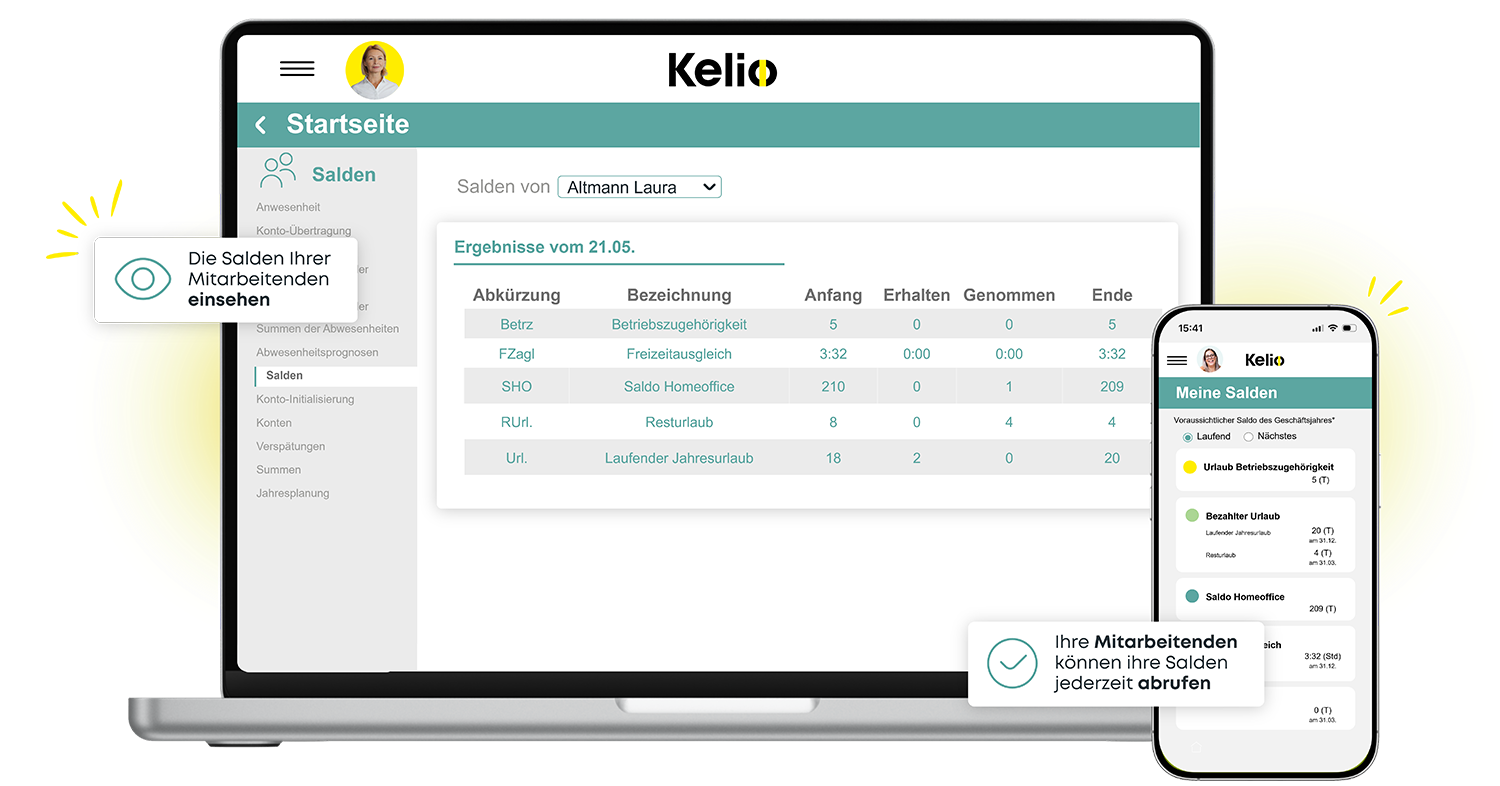Viewport: 1500px width, 786px height.
Task: Click the Betriebszugehörigkeit table cell
Action: point(679,324)
